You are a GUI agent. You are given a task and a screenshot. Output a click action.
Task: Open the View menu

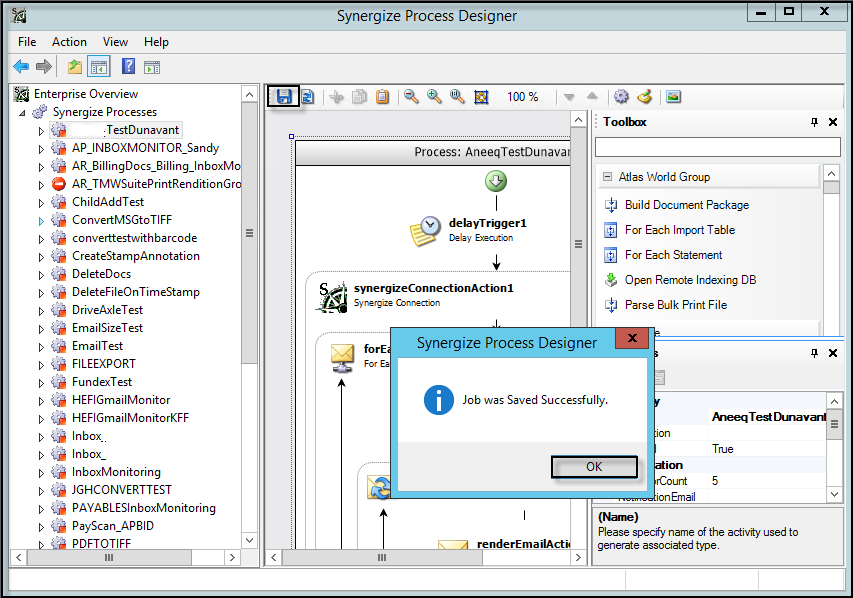tap(115, 42)
